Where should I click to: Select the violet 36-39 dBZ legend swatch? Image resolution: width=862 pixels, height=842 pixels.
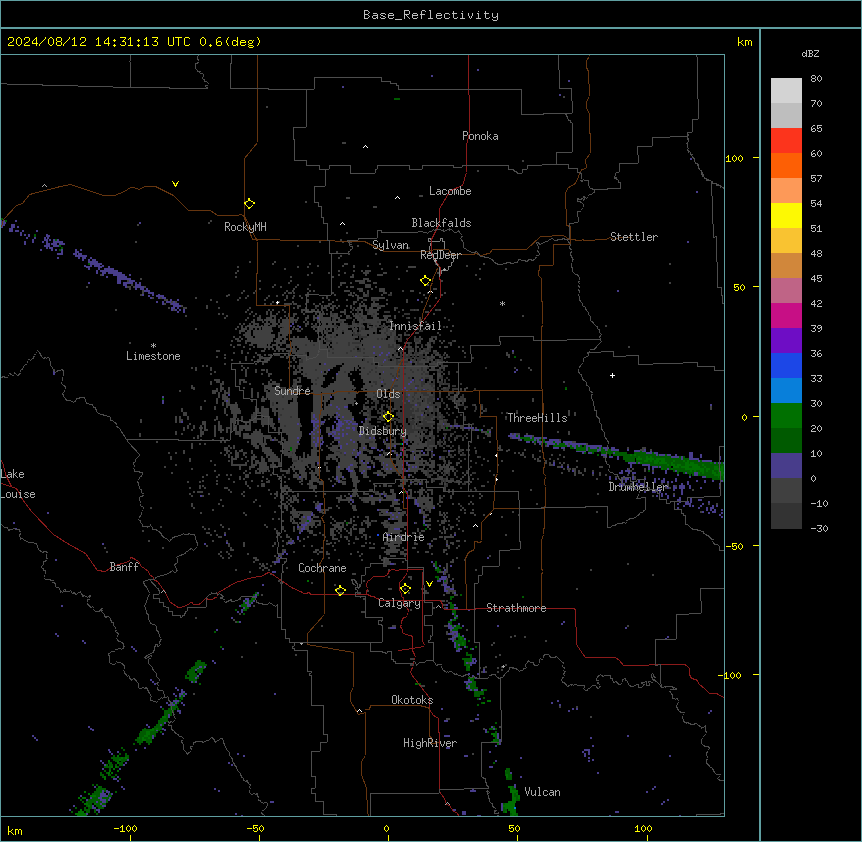click(x=786, y=340)
